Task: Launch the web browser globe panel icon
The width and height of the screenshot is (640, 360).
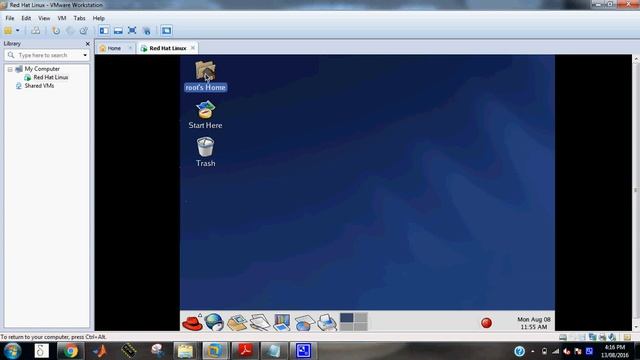Action: (x=214, y=322)
